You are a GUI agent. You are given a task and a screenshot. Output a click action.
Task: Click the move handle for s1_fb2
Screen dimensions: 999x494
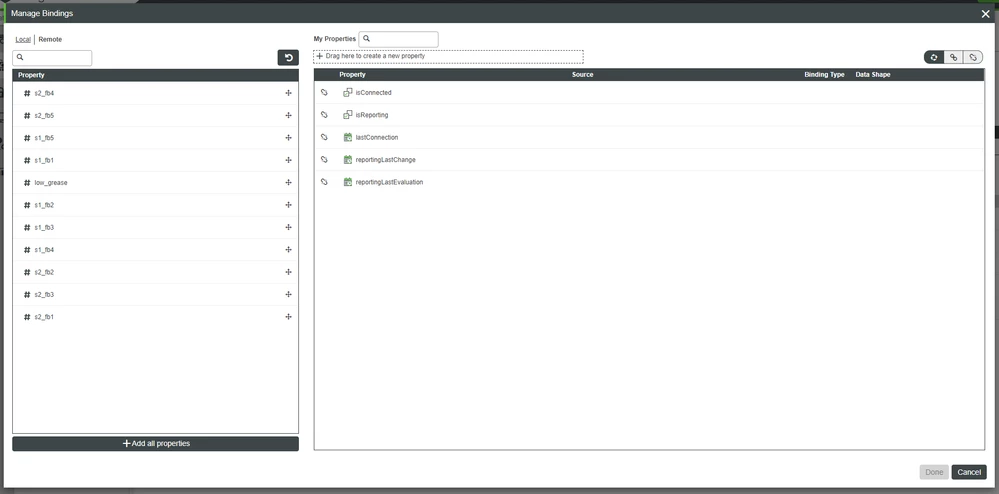(x=289, y=205)
